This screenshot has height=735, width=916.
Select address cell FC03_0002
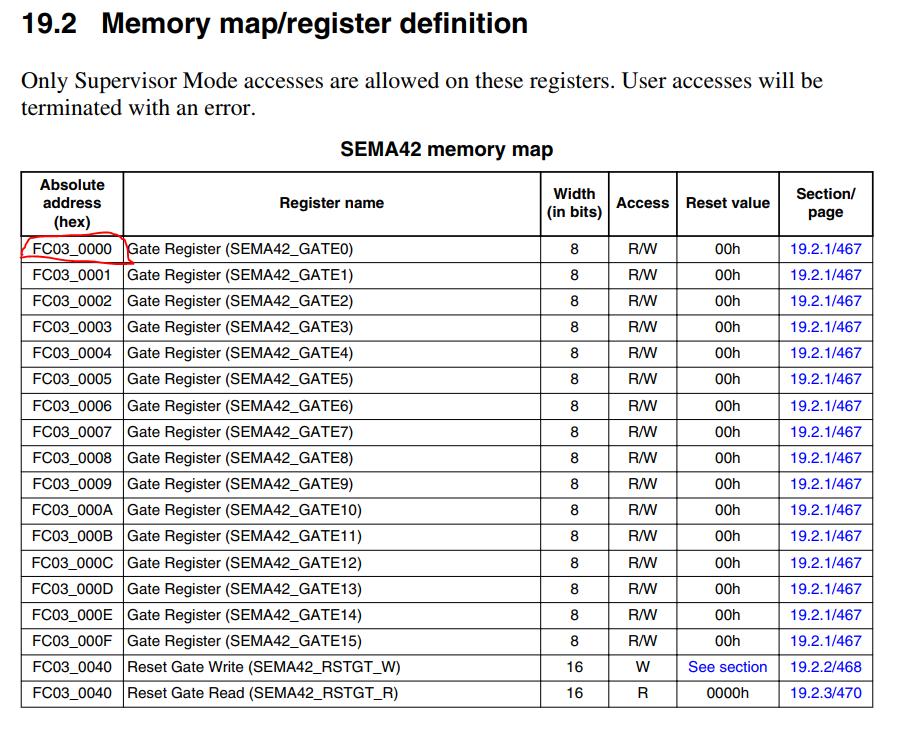pos(72,301)
